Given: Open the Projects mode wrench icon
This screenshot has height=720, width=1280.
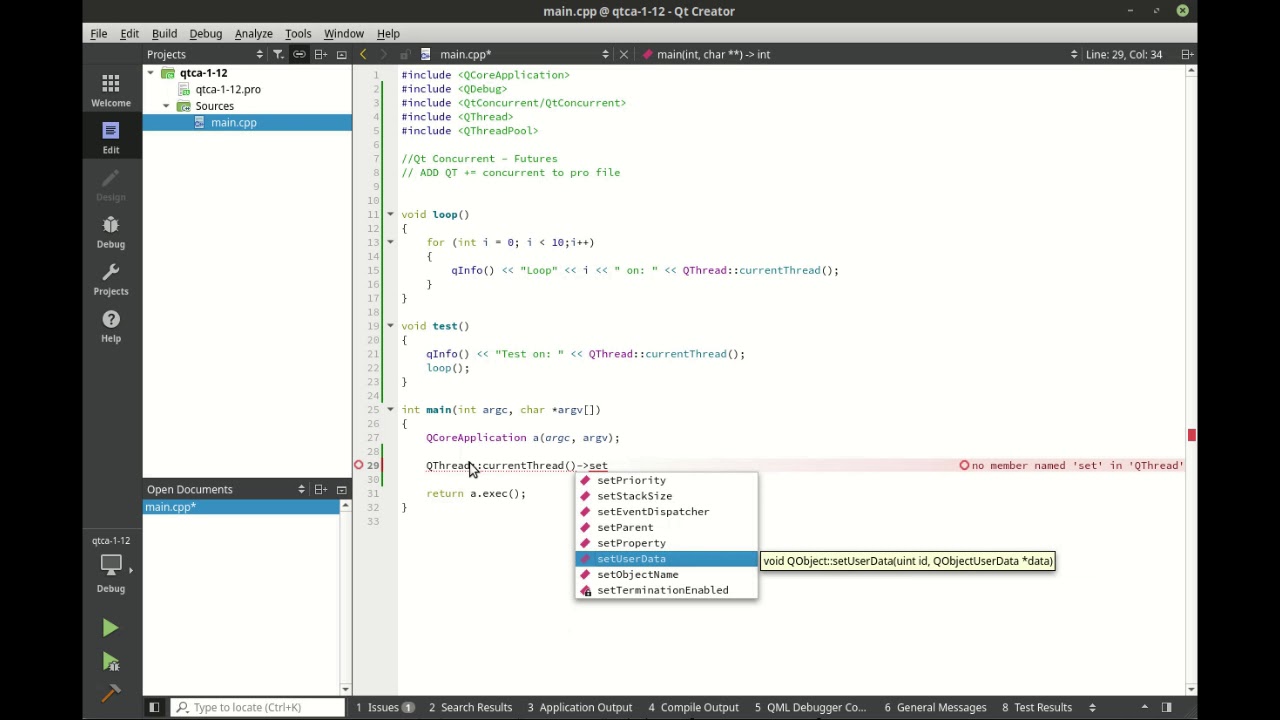Looking at the screenshot, I should [111, 279].
